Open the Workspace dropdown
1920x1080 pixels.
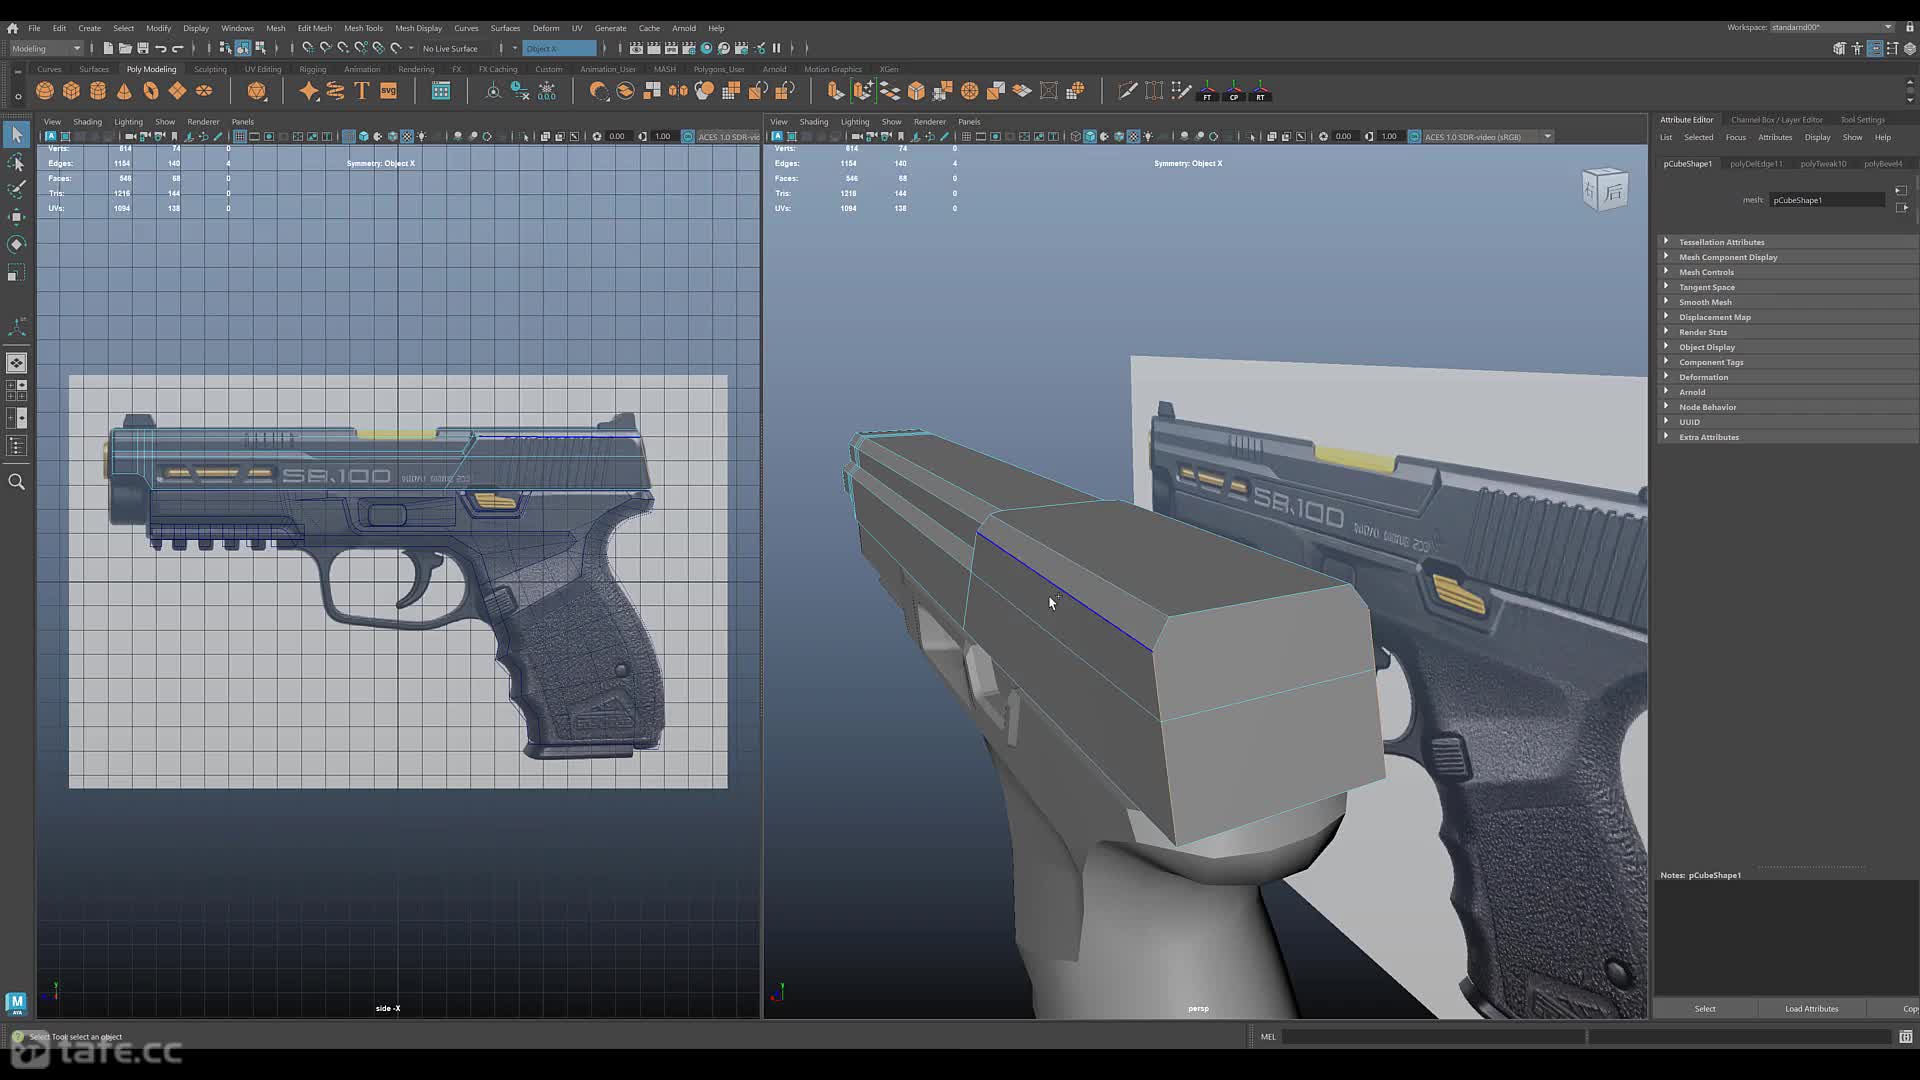point(1831,27)
